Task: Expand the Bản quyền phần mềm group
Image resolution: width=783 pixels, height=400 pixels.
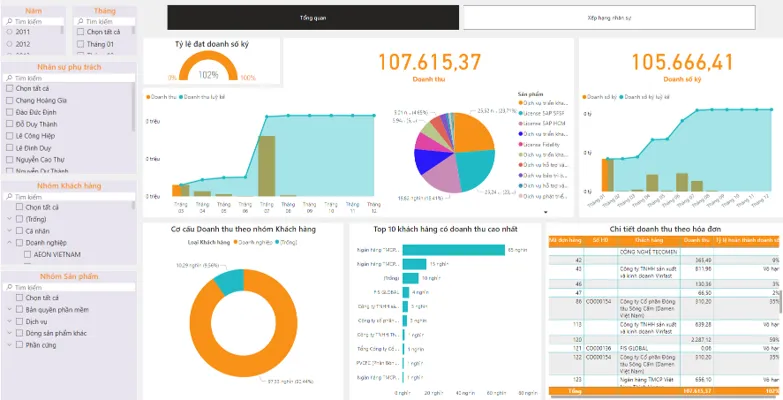Action: coord(9,310)
